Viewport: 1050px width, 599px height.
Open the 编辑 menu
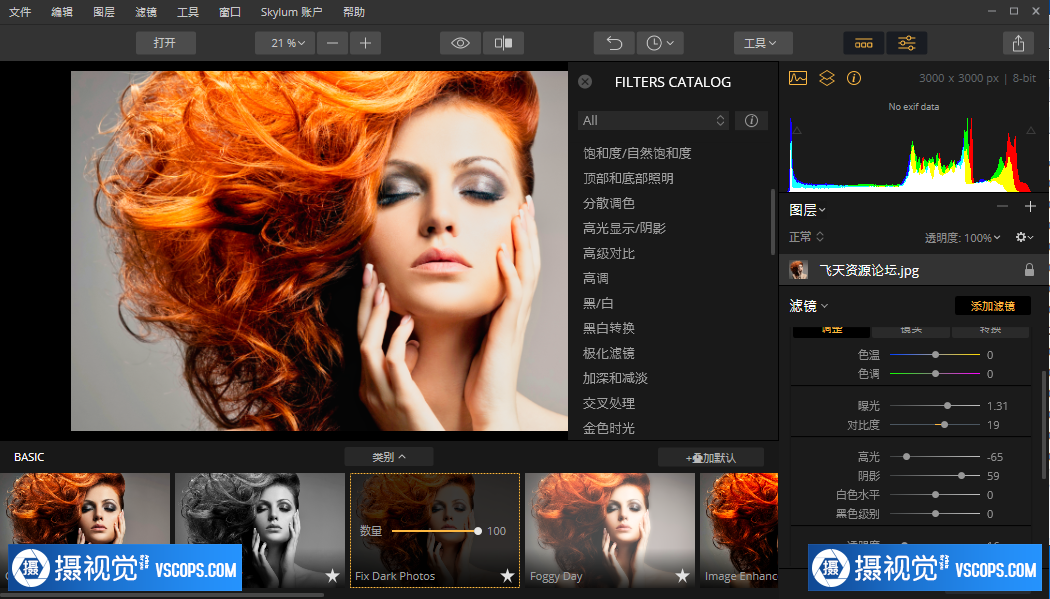click(x=62, y=12)
